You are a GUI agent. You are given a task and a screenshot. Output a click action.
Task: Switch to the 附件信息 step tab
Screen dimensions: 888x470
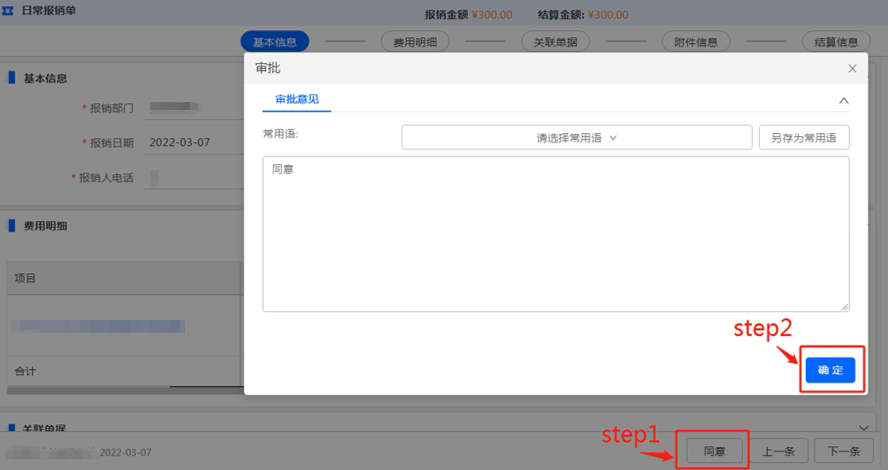coord(695,42)
